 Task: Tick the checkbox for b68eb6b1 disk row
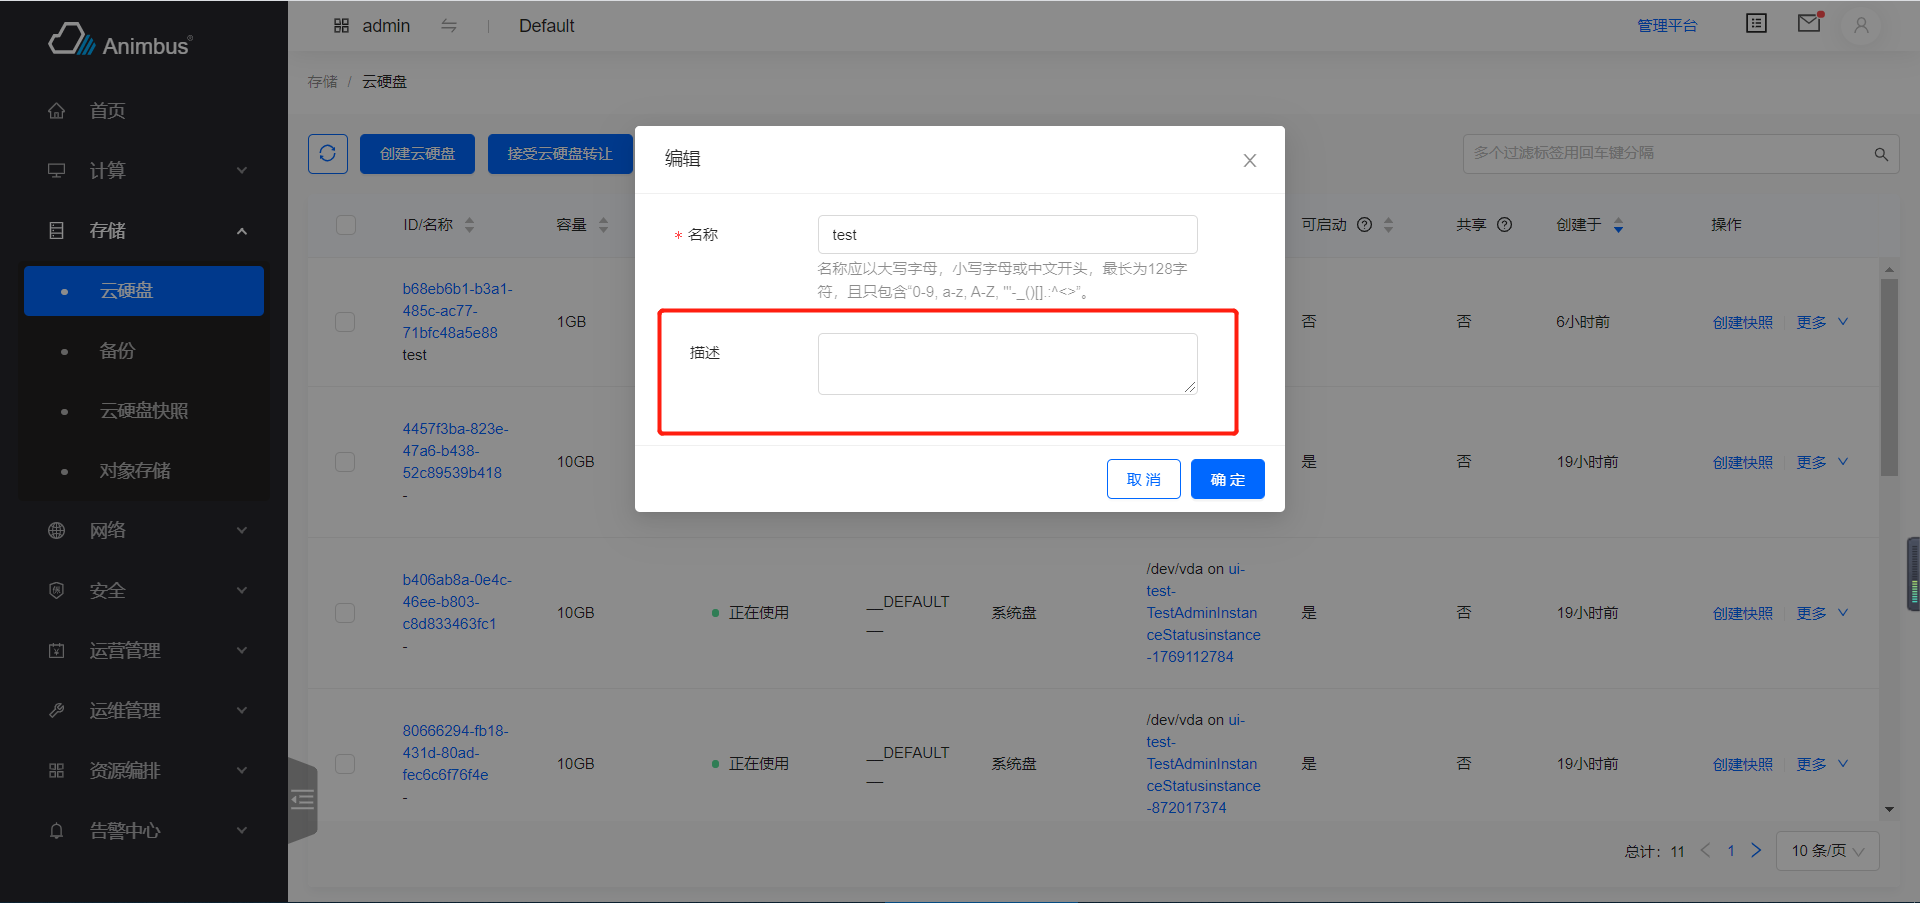coord(345,322)
